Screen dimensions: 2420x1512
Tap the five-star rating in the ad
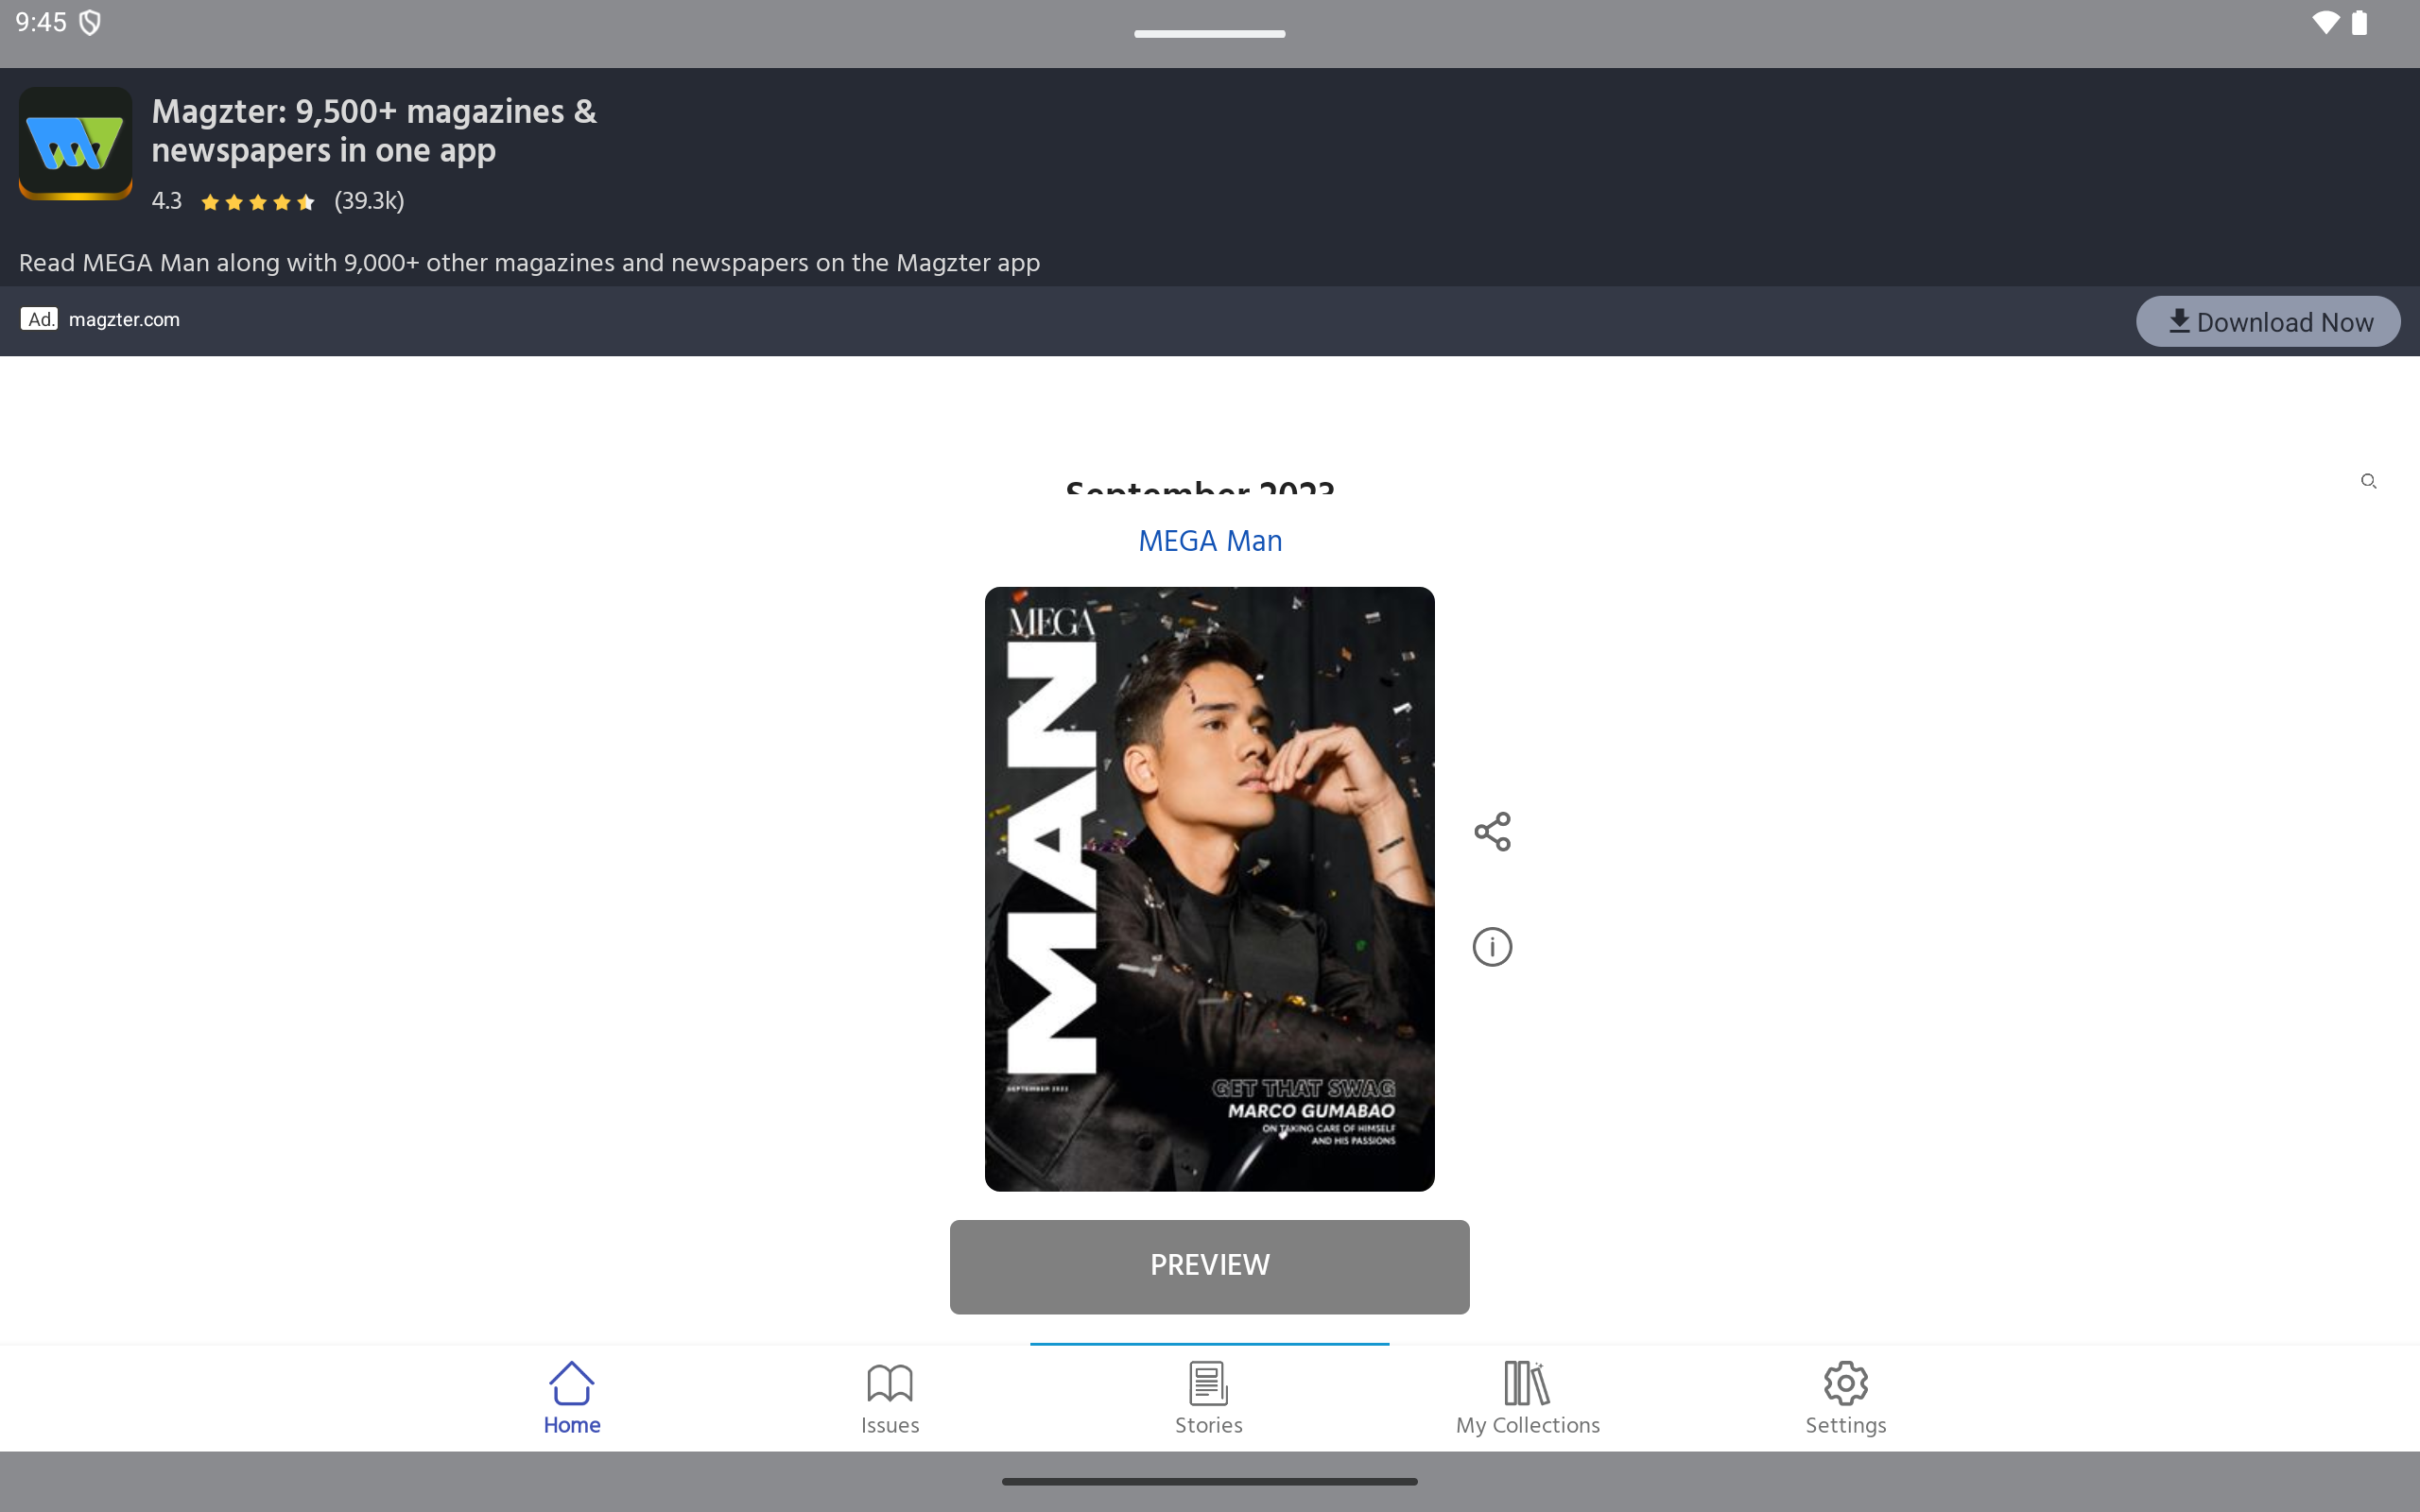click(257, 202)
